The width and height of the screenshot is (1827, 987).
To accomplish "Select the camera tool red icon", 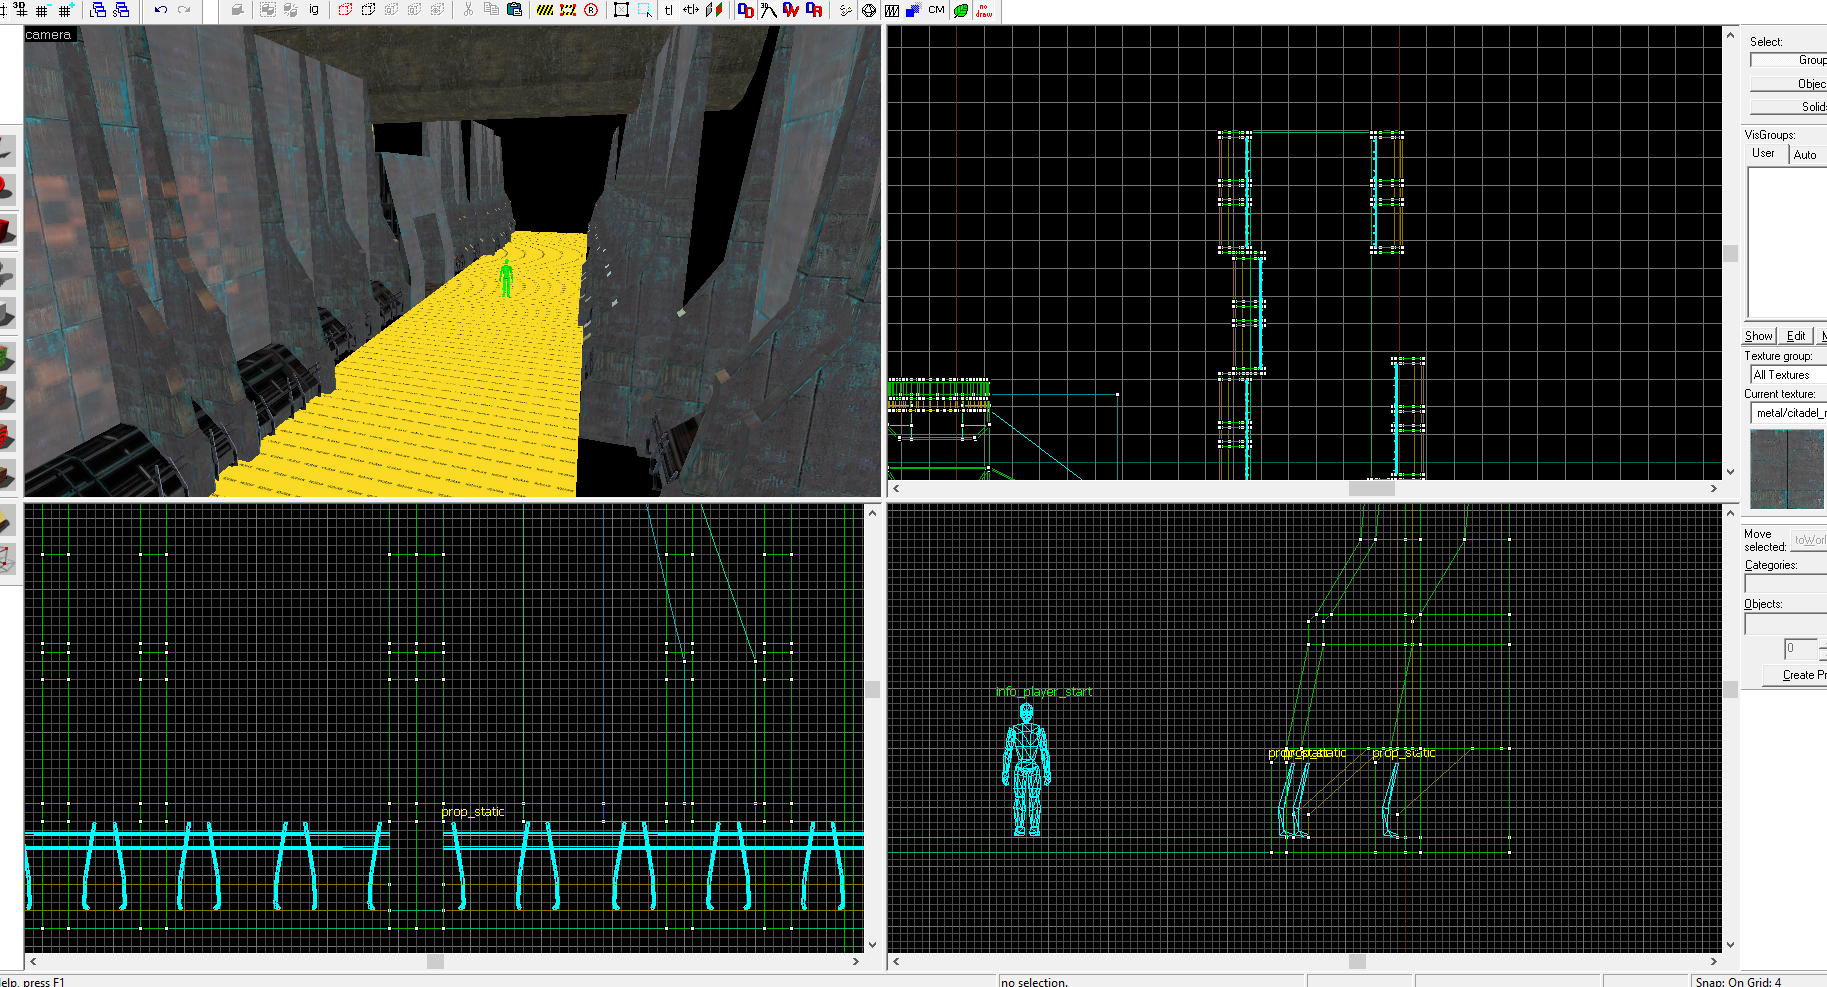I will click(6, 232).
